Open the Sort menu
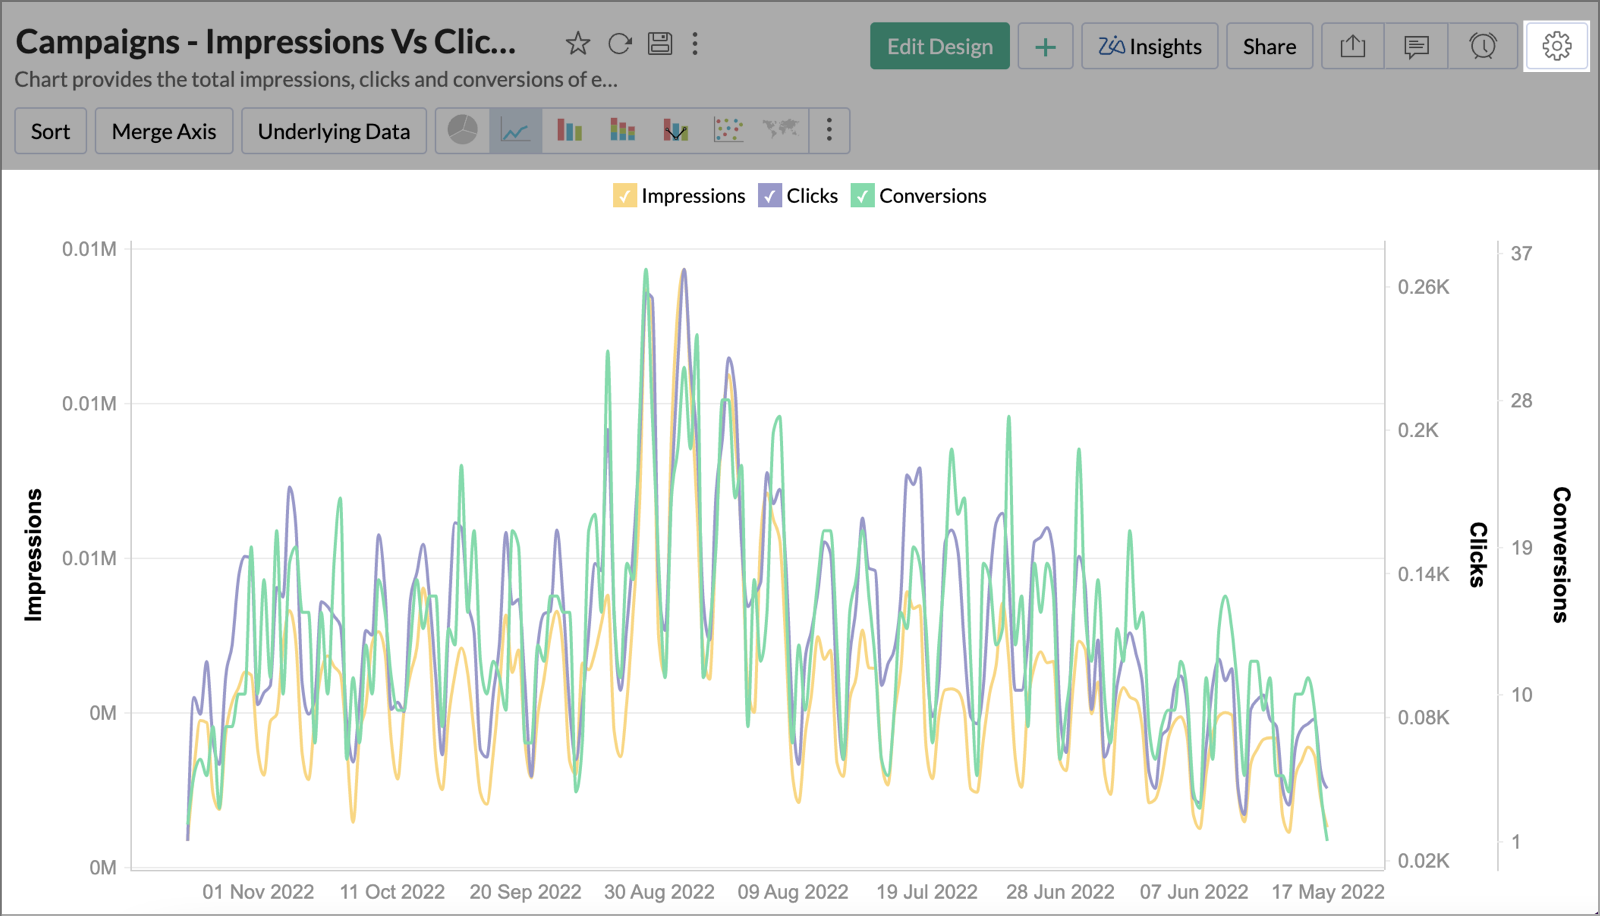 tap(51, 131)
